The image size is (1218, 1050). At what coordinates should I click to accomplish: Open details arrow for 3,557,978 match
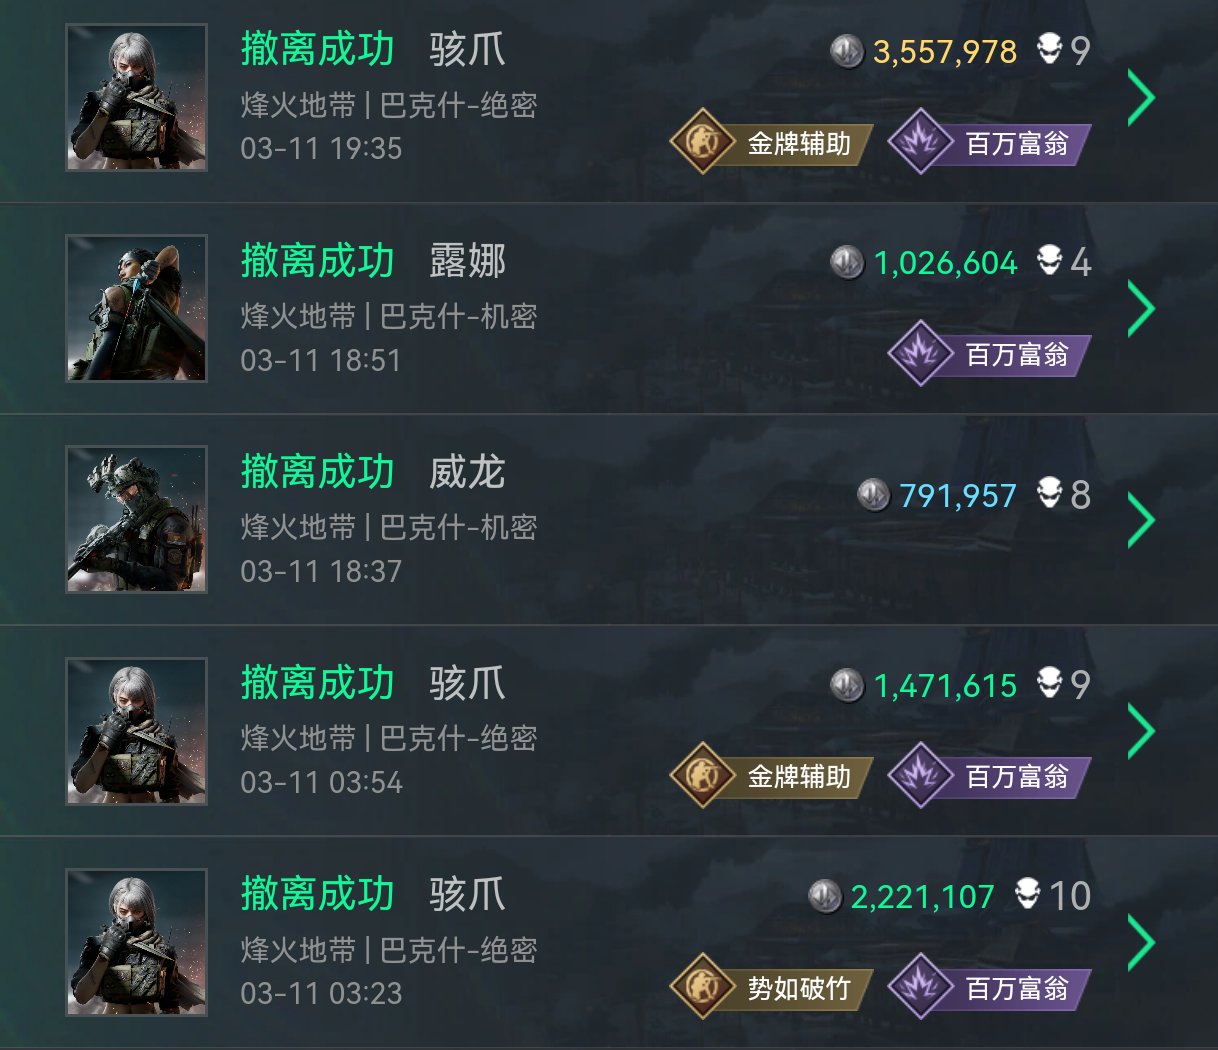coord(1141,97)
